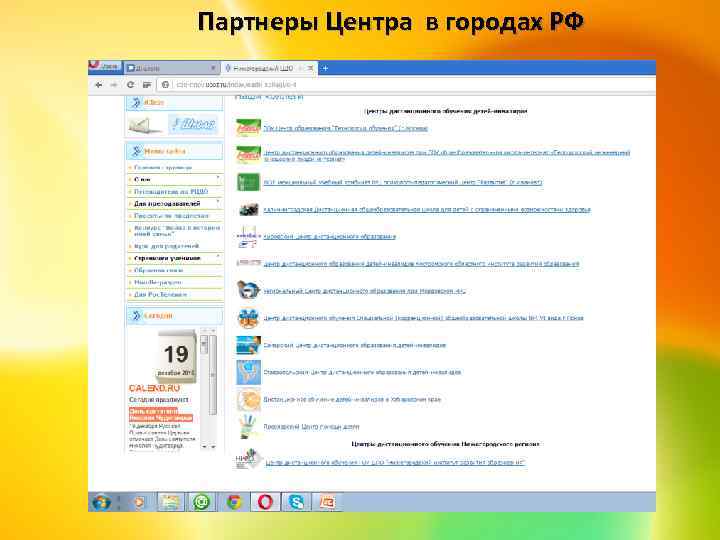Open the Нижегородский институт развития образования link
Screen dimensions: 720x540
click(395, 462)
